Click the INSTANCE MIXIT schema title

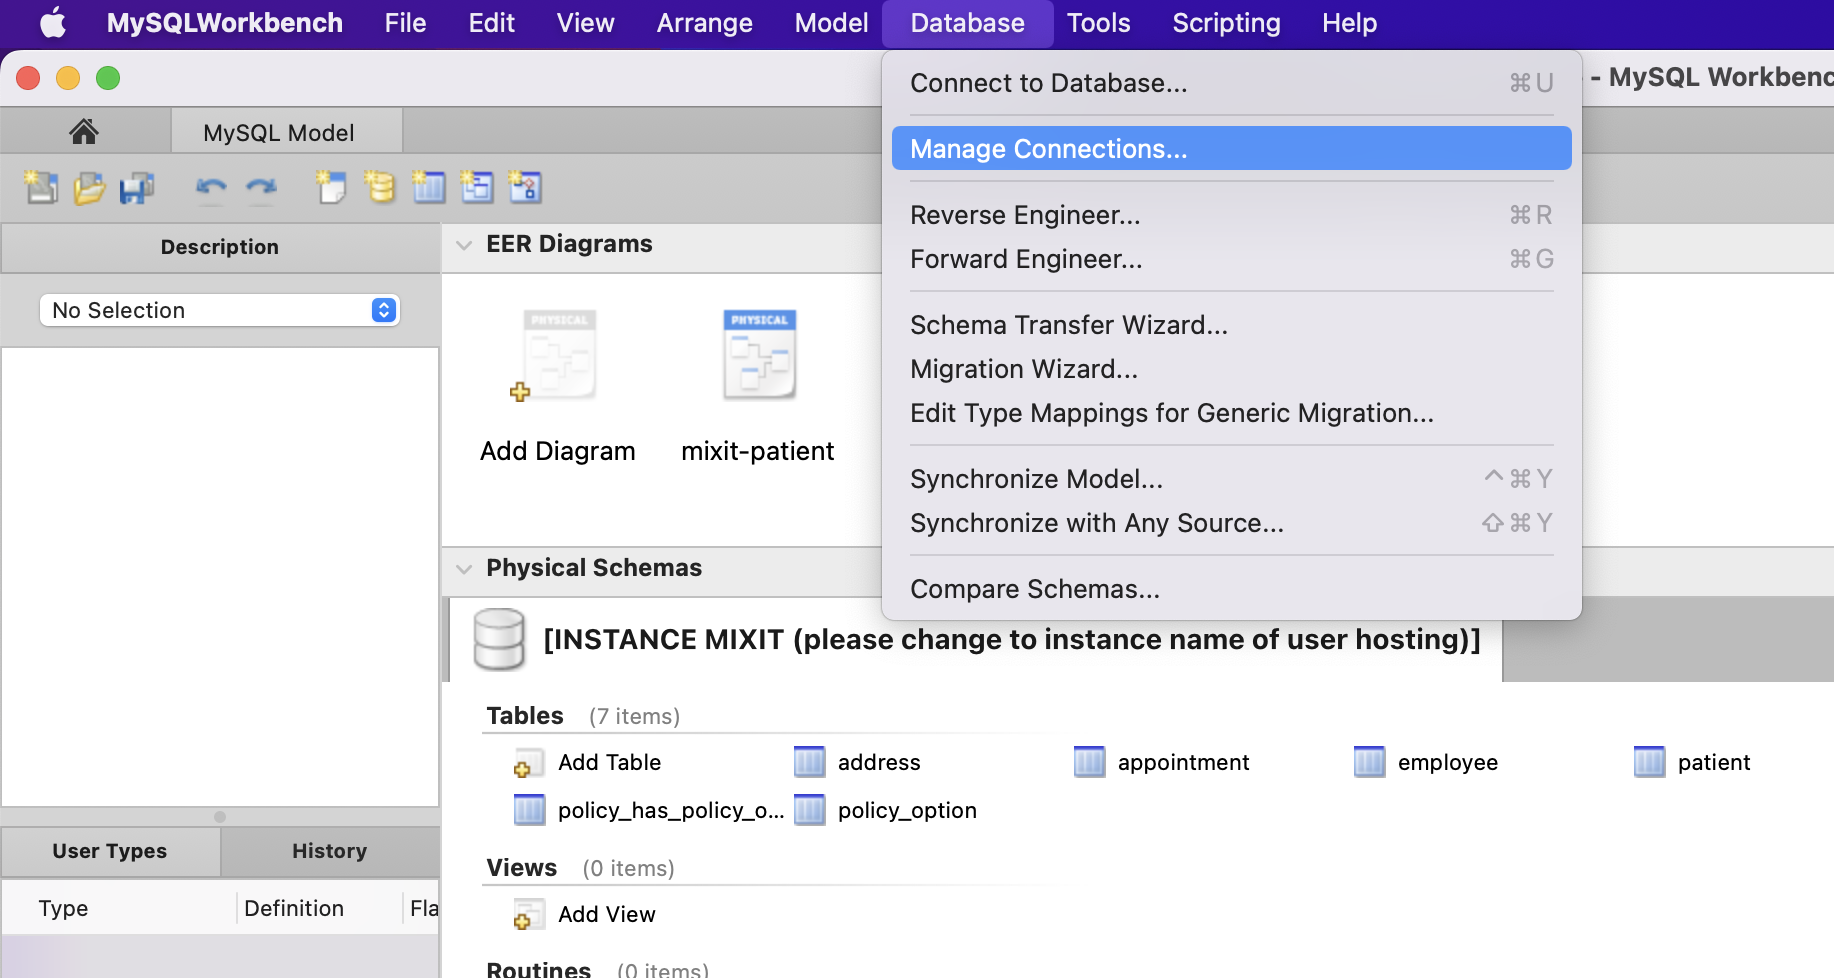coord(1012,639)
